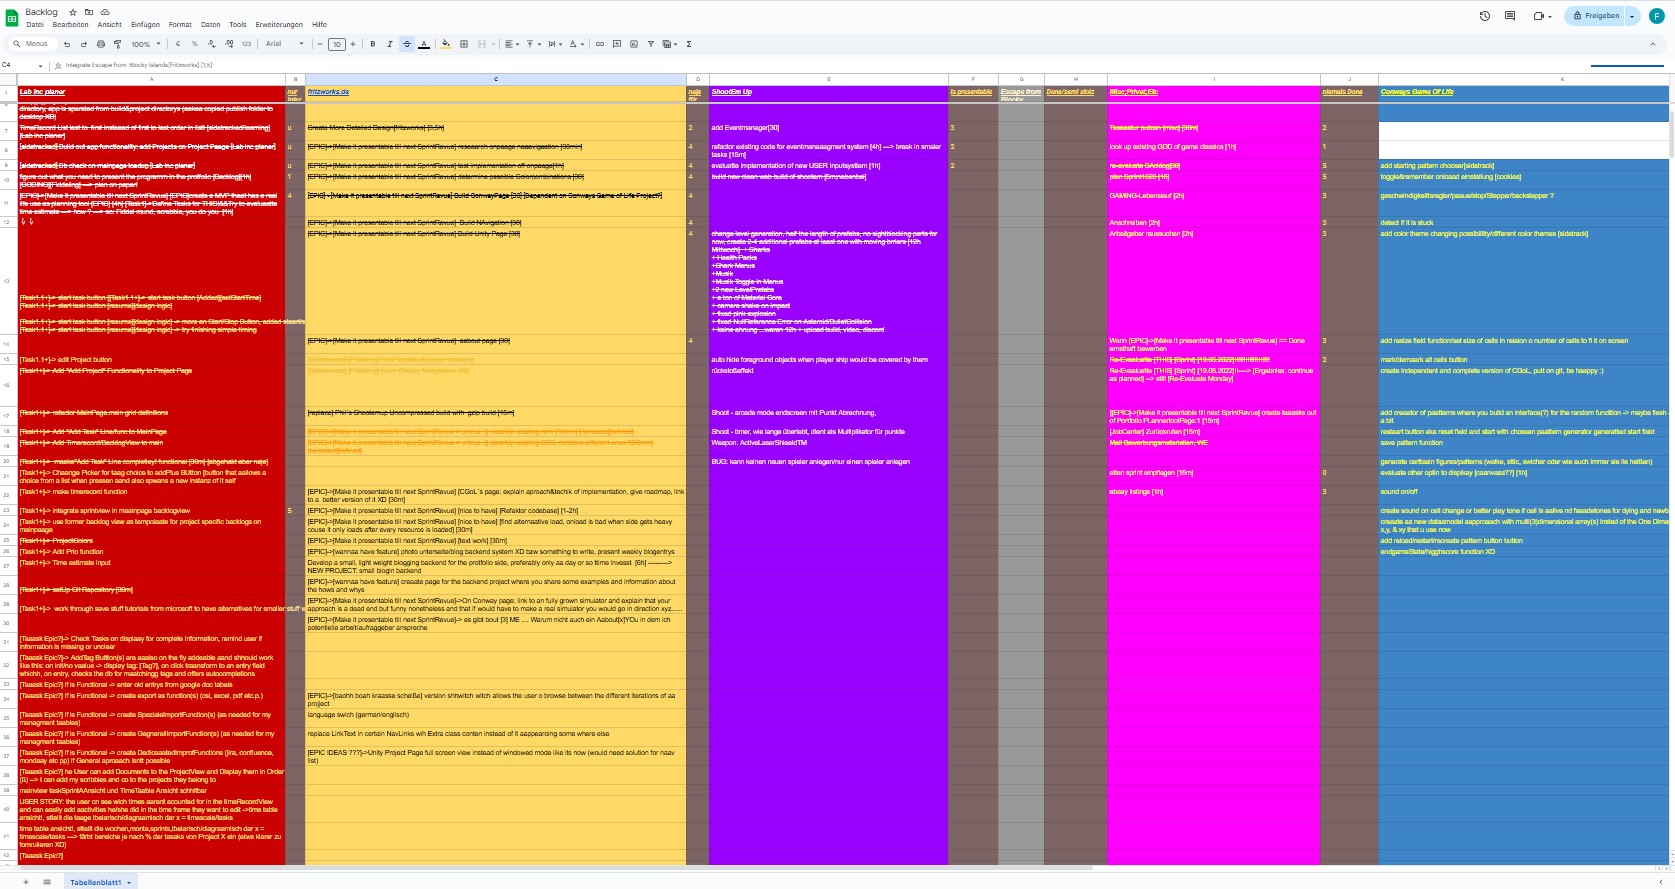Insert a chart
1675x889 pixels.
click(x=634, y=44)
